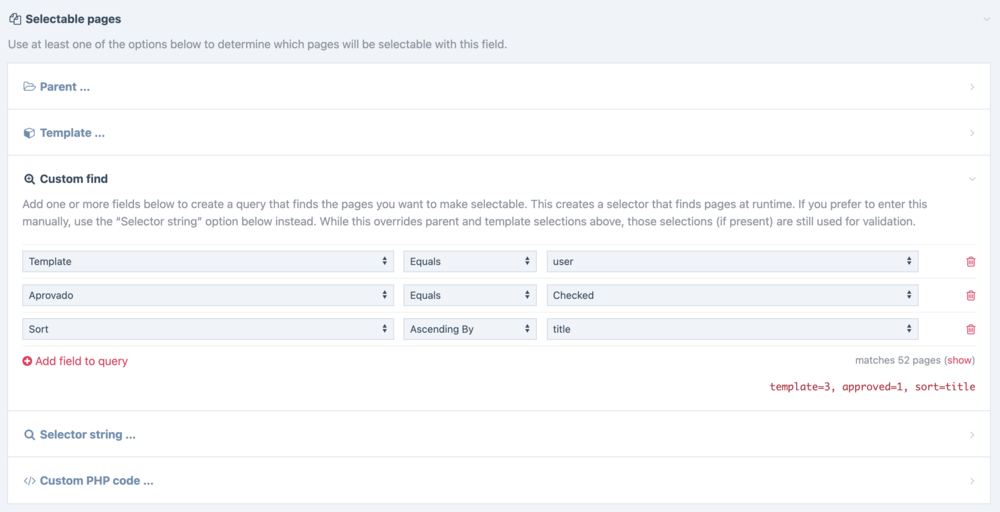
Task: Click the folder icon next to Parent
Action: point(29,87)
